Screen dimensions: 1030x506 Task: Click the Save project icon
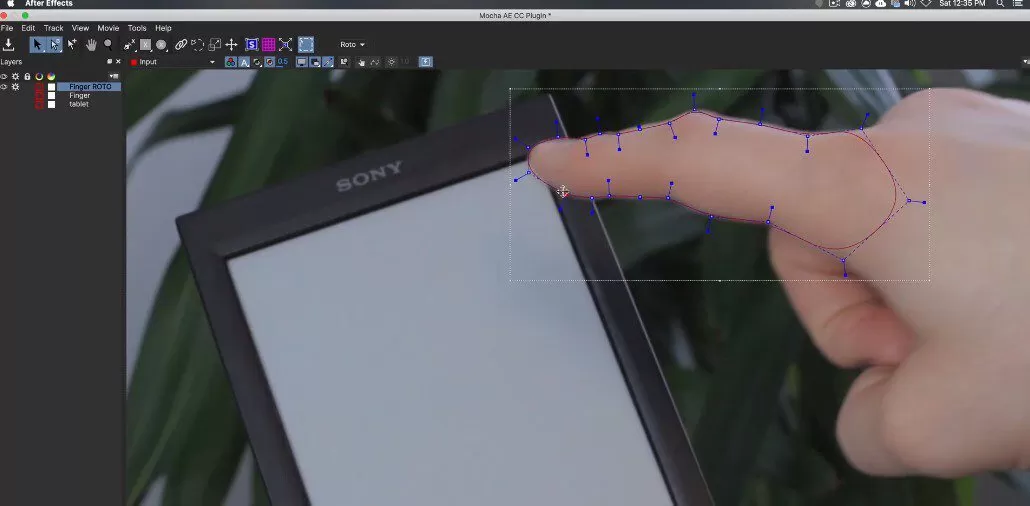click(8, 45)
